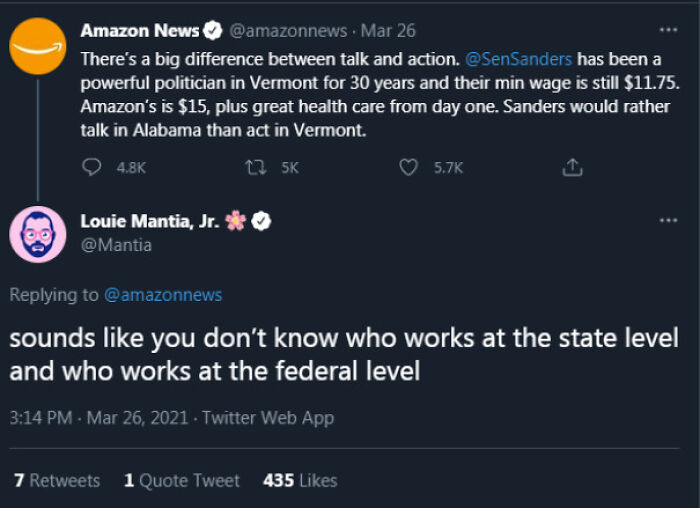Click Louie Mantia's verified badge
The height and width of the screenshot is (508, 700).
[261, 222]
